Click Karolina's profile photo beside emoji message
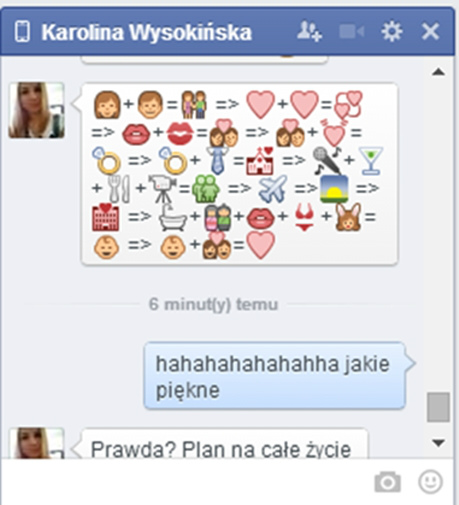The image size is (459, 505). pos(36,110)
